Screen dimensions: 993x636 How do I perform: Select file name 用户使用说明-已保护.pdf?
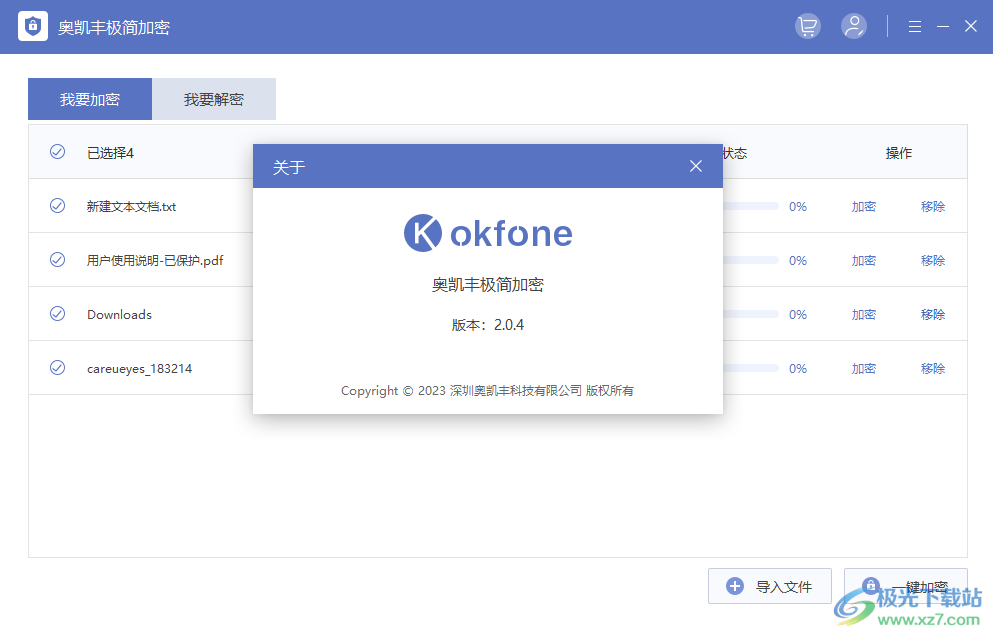coord(155,260)
